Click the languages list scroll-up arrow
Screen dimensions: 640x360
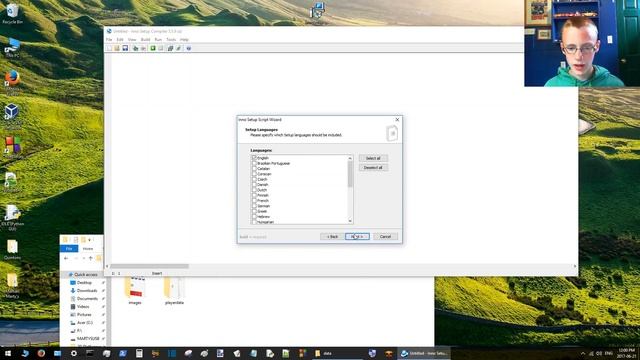point(350,158)
